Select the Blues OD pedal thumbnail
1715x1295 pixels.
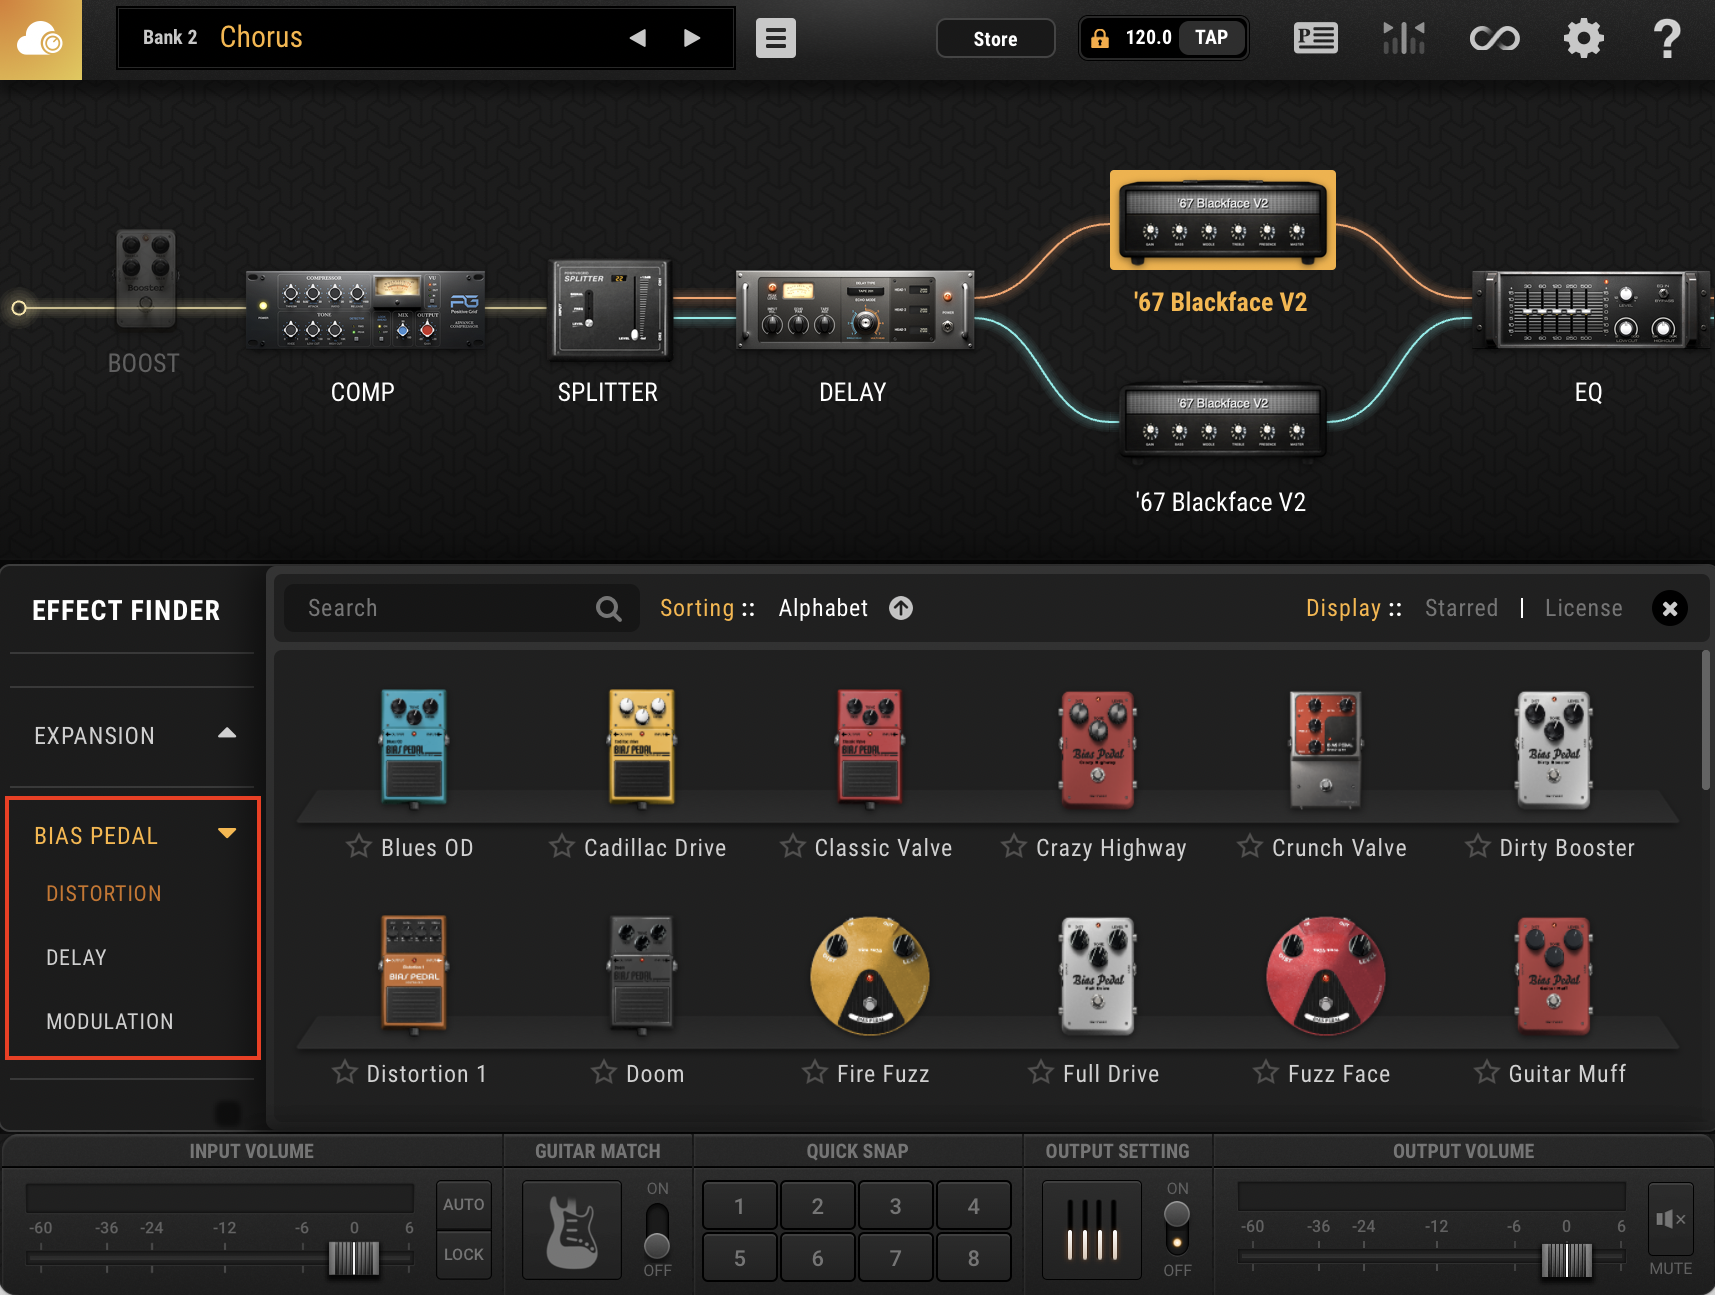(414, 747)
